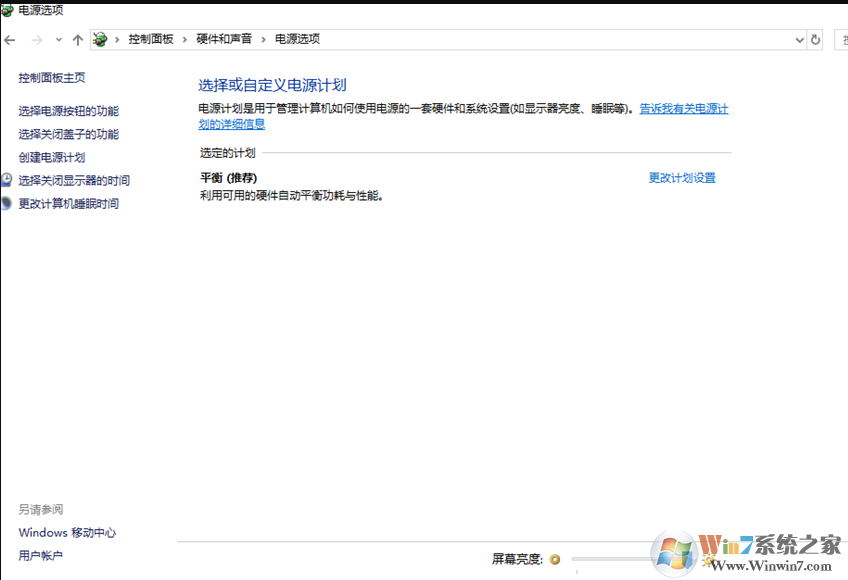Open 更改计划设置 link
848x580 pixels.
point(682,178)
